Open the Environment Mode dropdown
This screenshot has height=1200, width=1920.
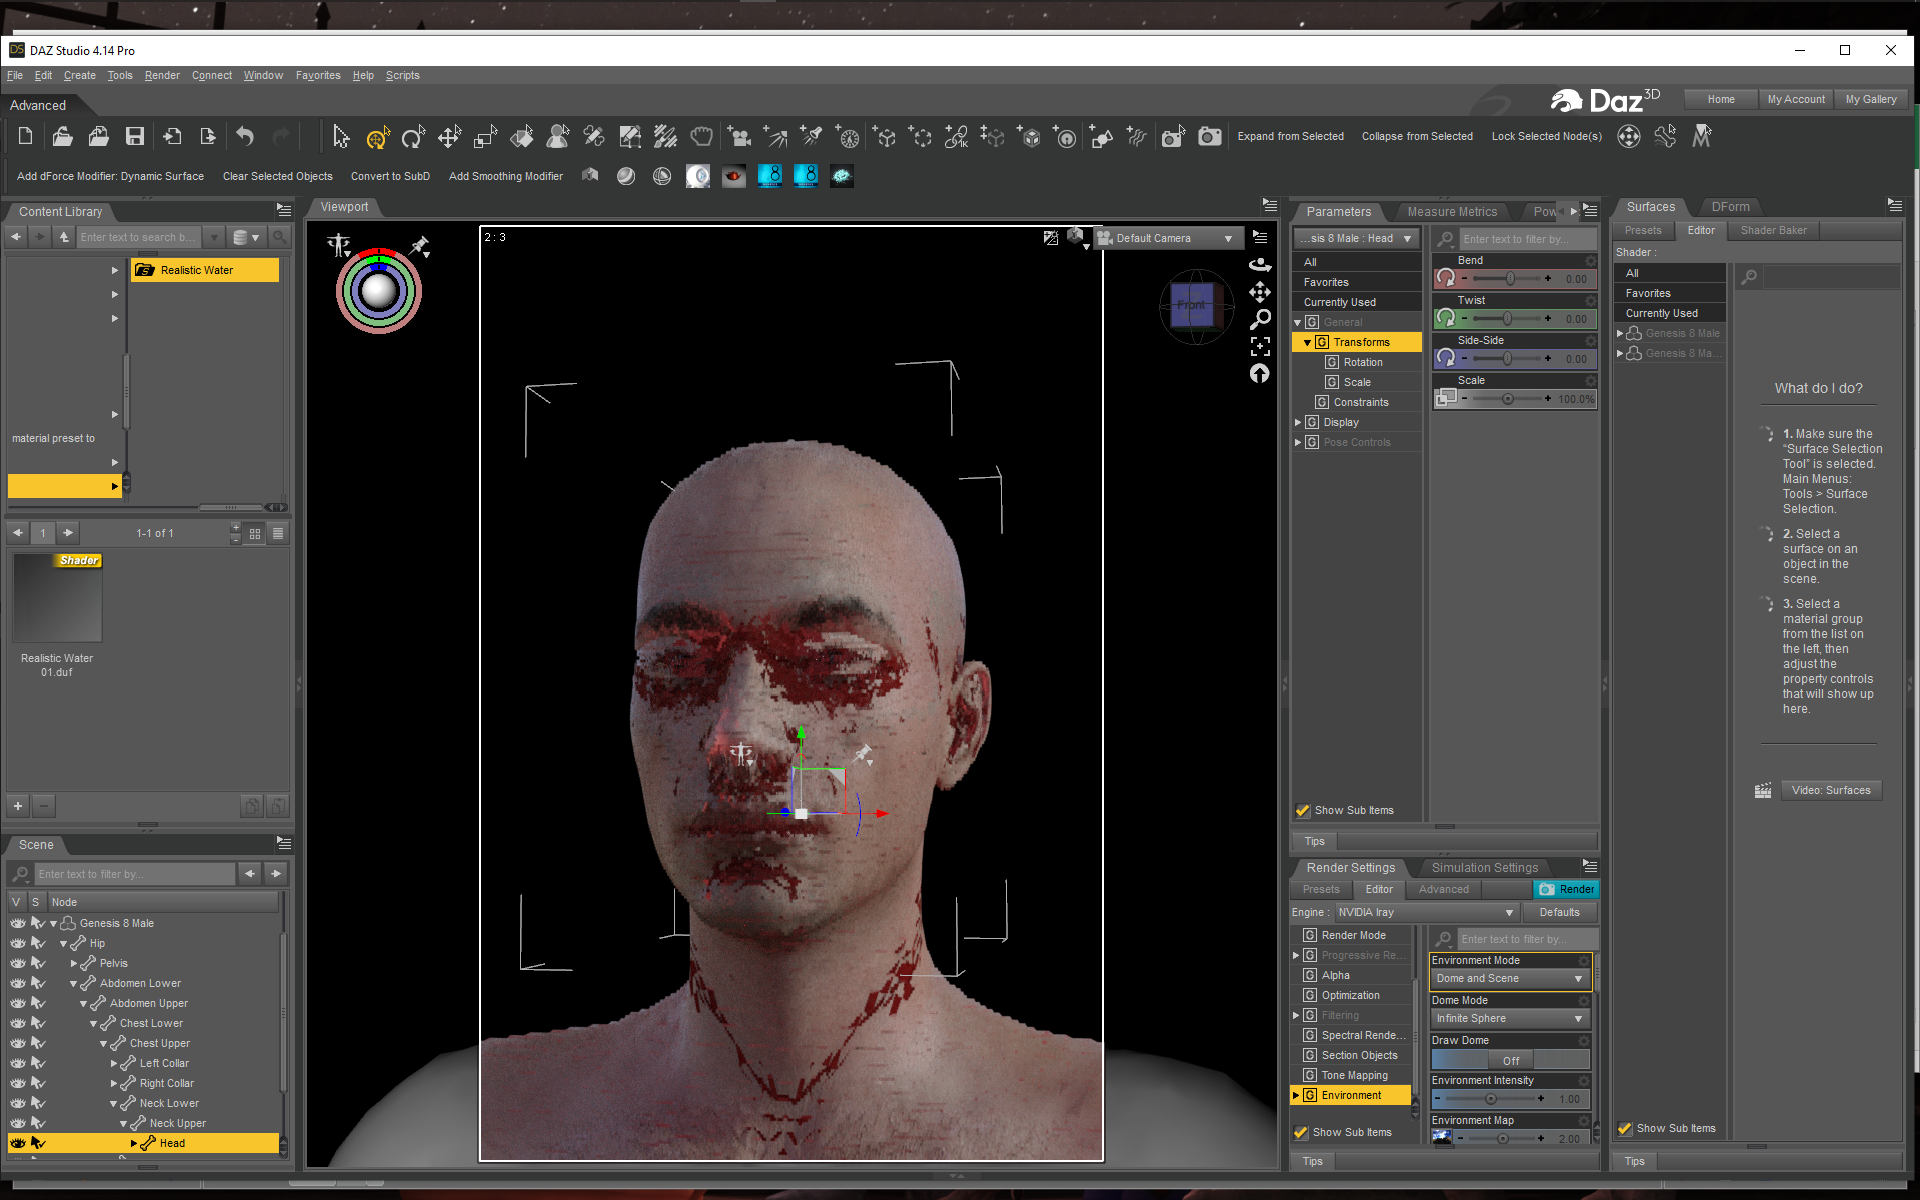[1510, 978]
